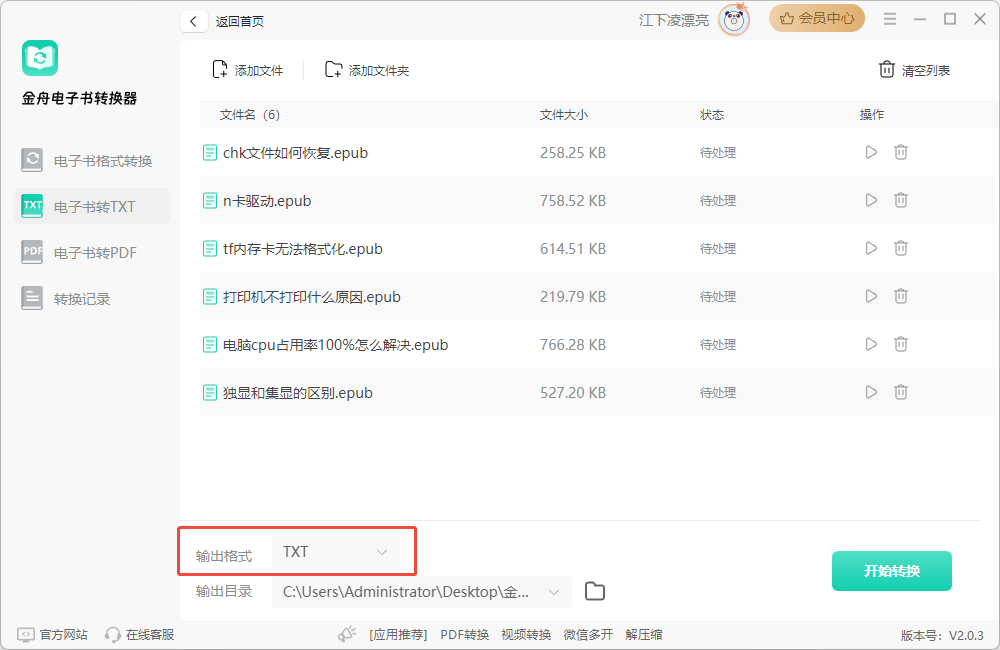
Task: Delete tf内存卡无法格式化.epub with trash icon
Action: 901,248
